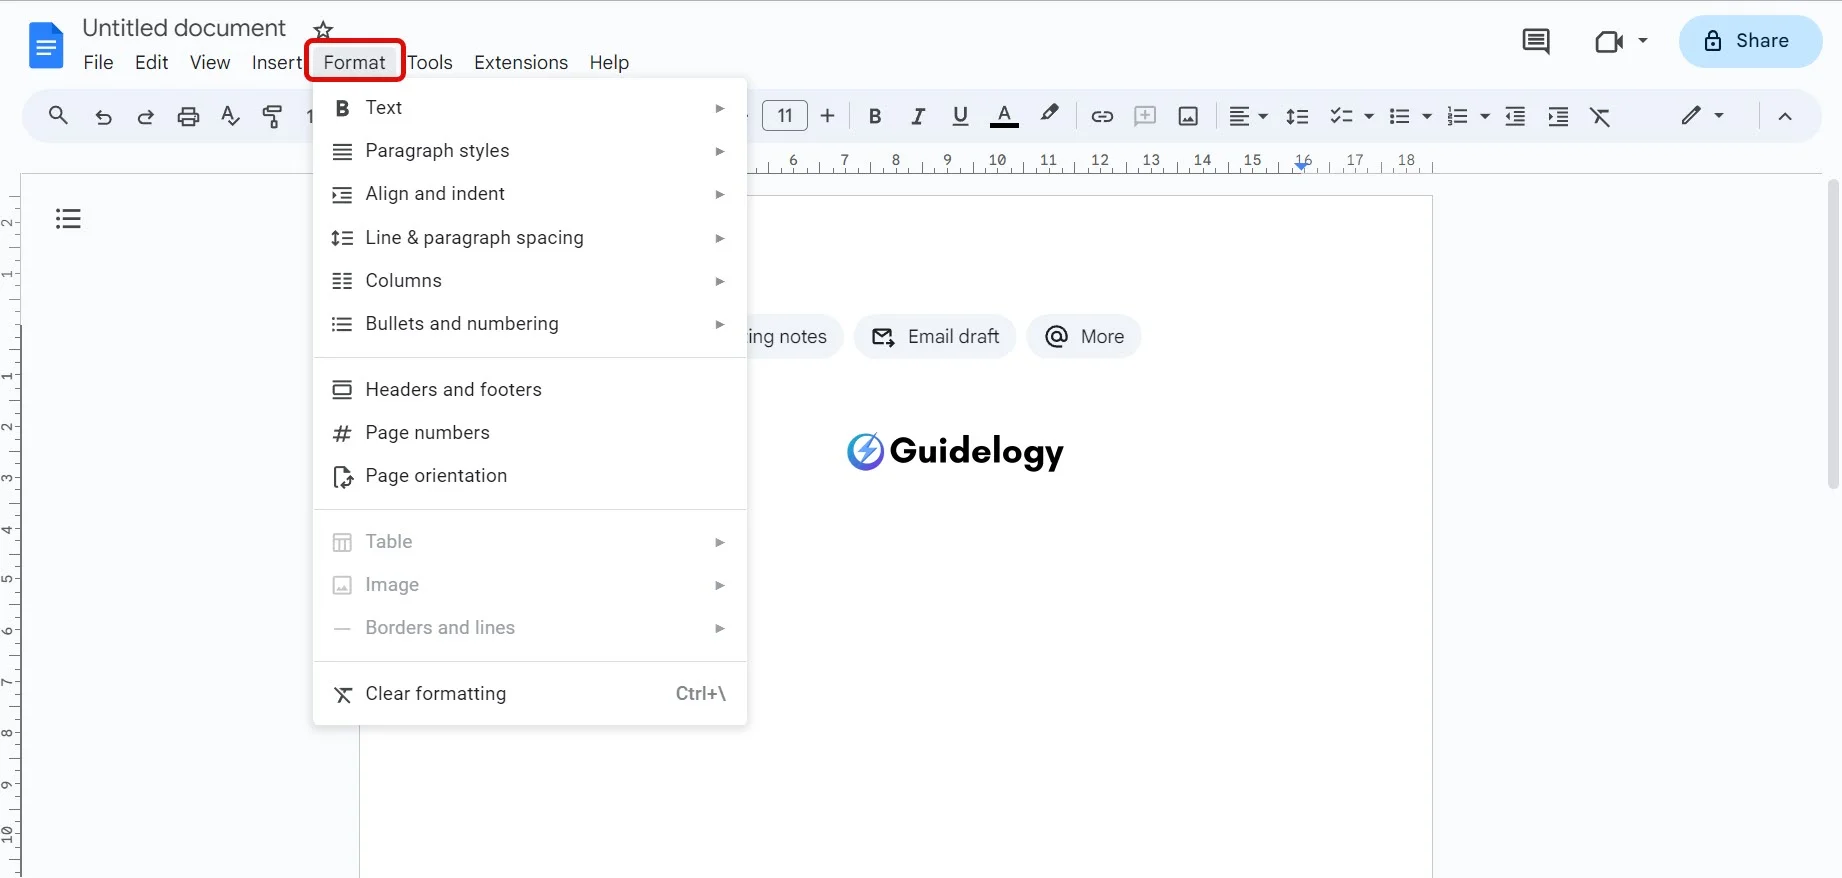Click the More chip button

(x=1084, y=337)
